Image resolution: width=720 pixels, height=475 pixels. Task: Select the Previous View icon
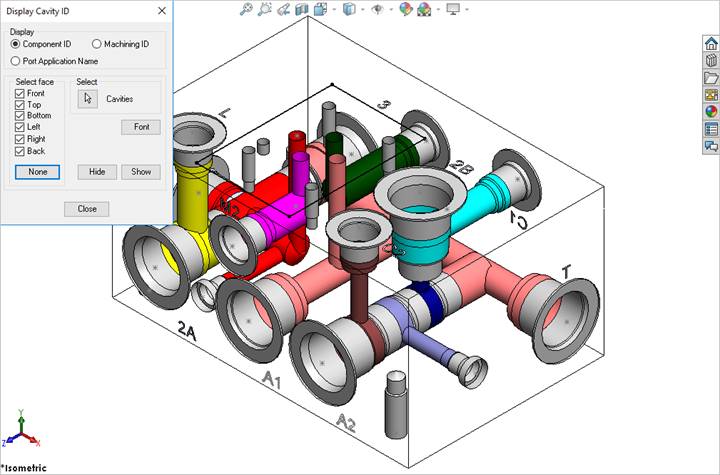(284, 9)
